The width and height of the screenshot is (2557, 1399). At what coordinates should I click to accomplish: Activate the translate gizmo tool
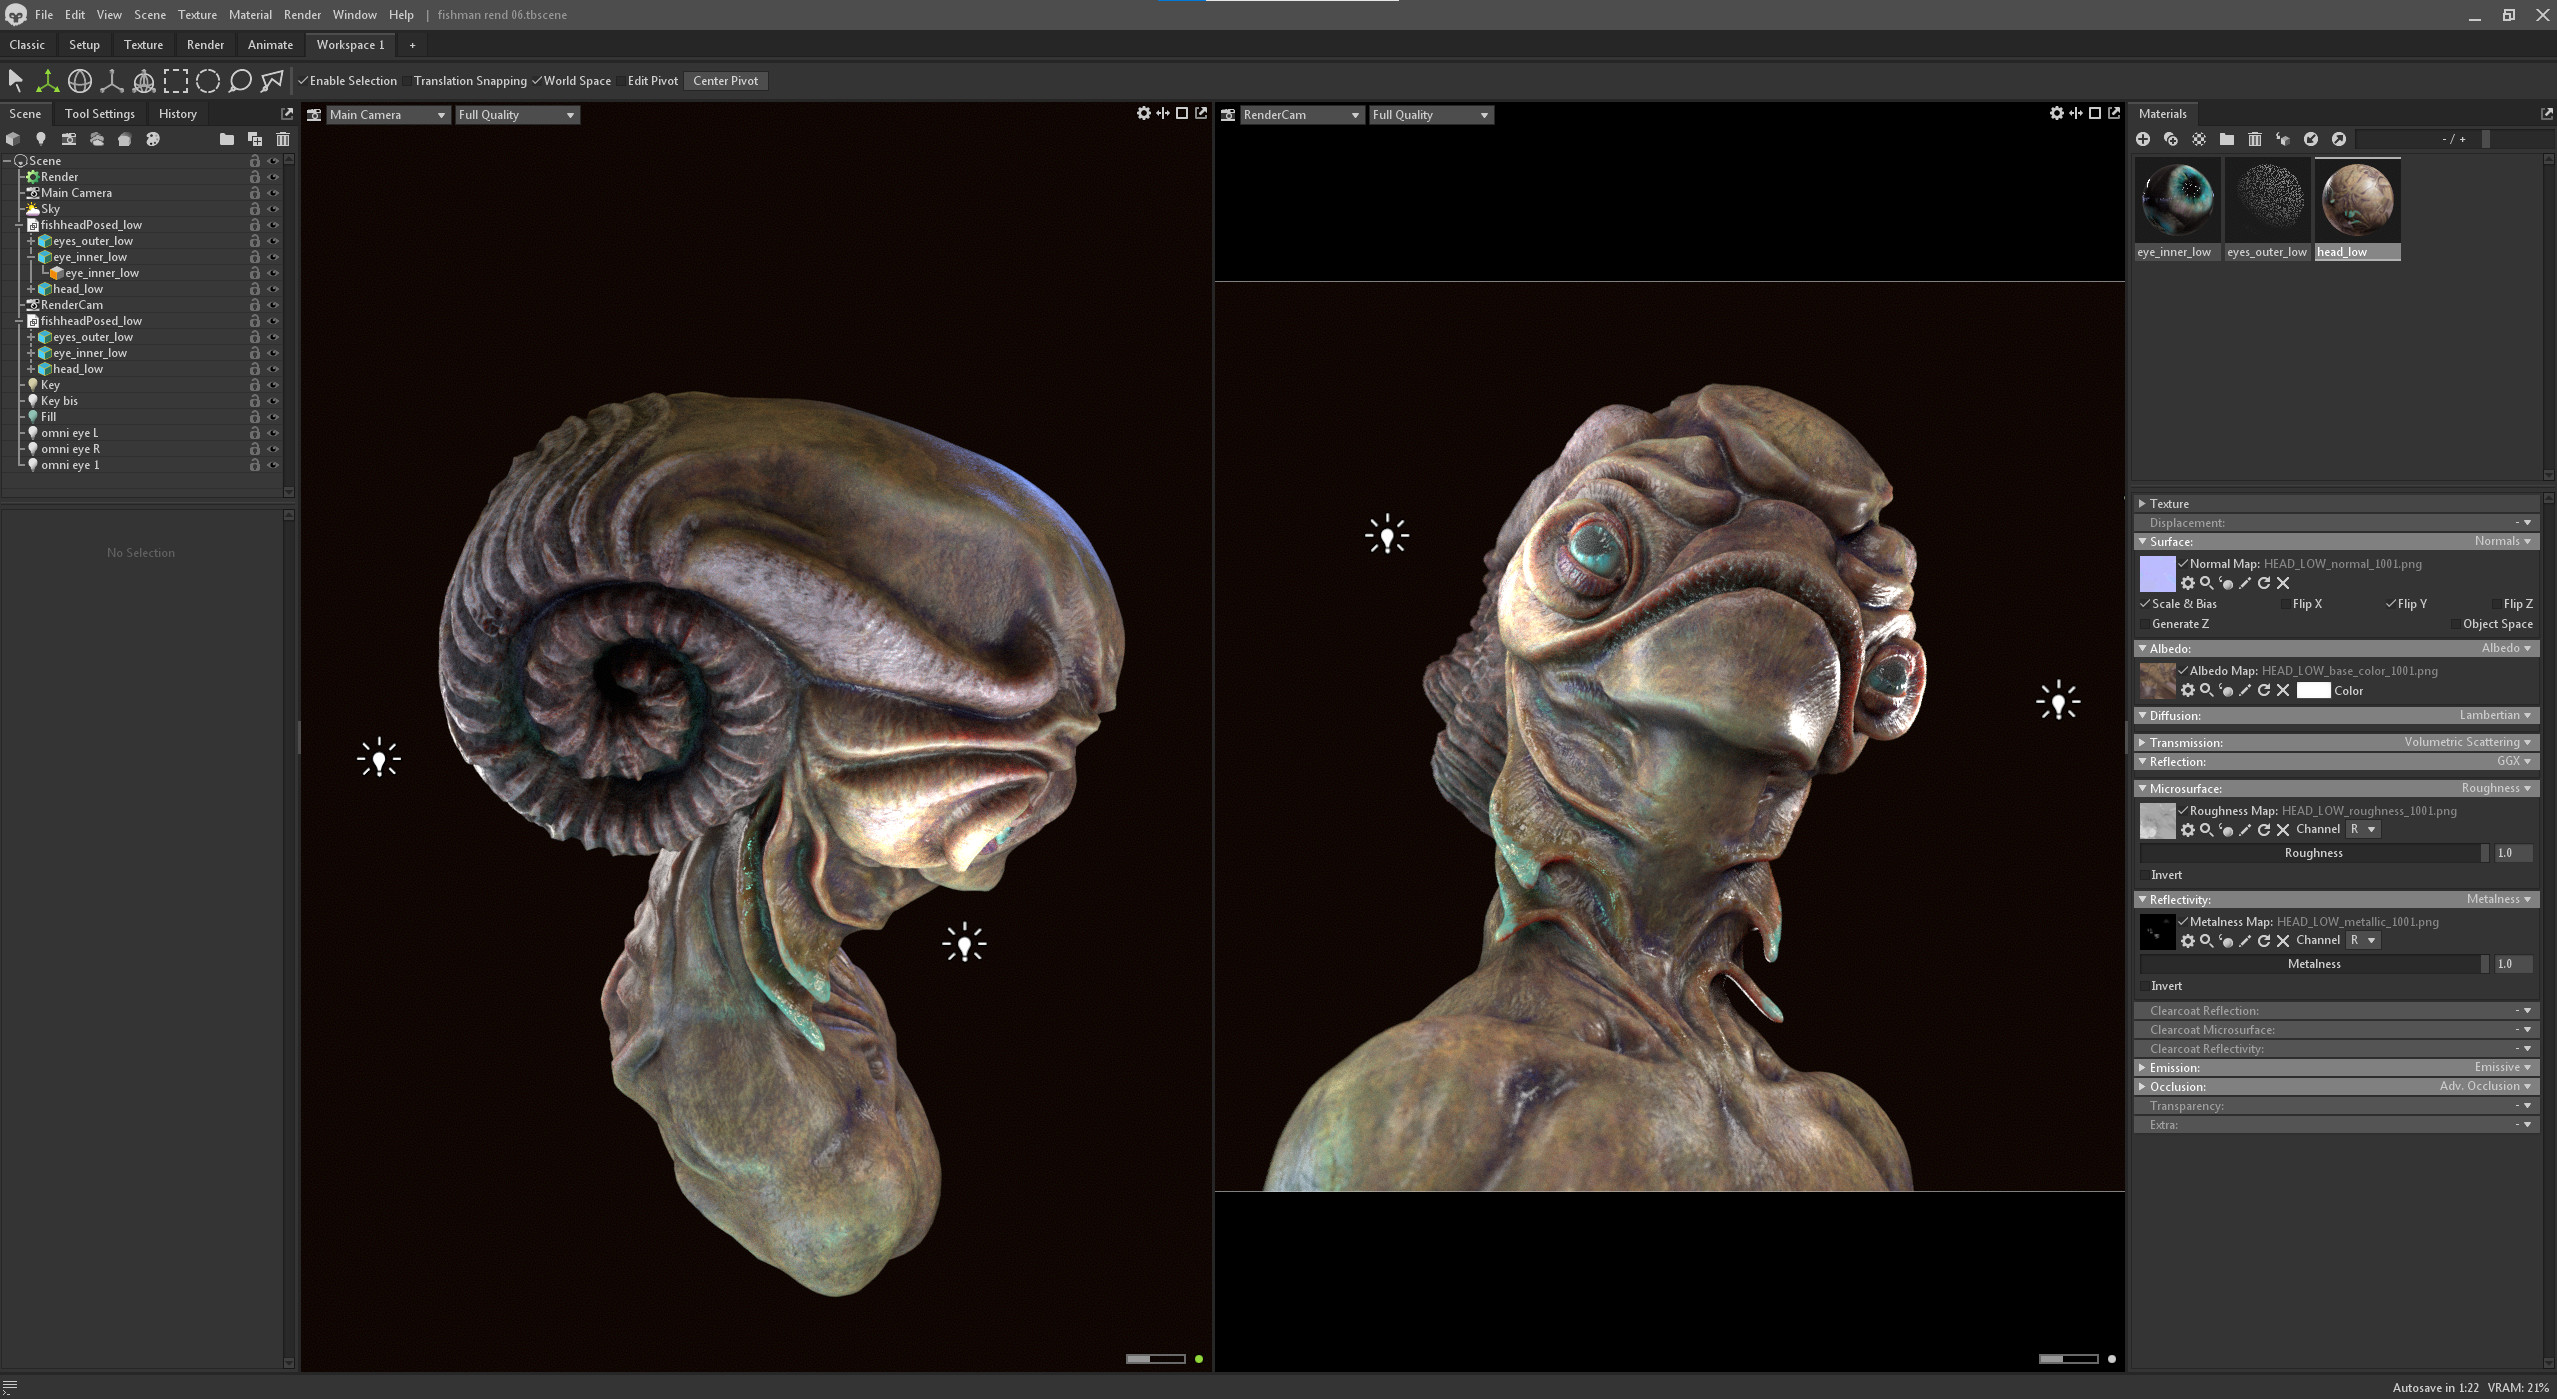point(47,81)
